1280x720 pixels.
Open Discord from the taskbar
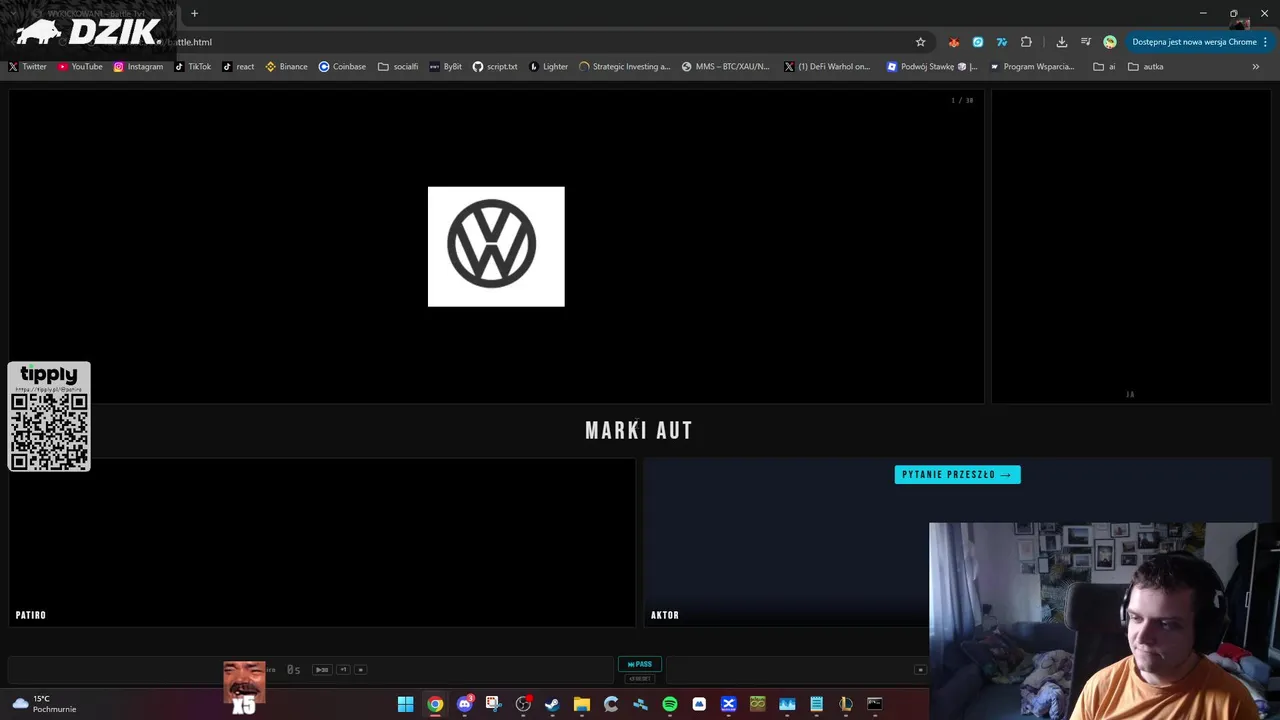[x=464, y=704]
